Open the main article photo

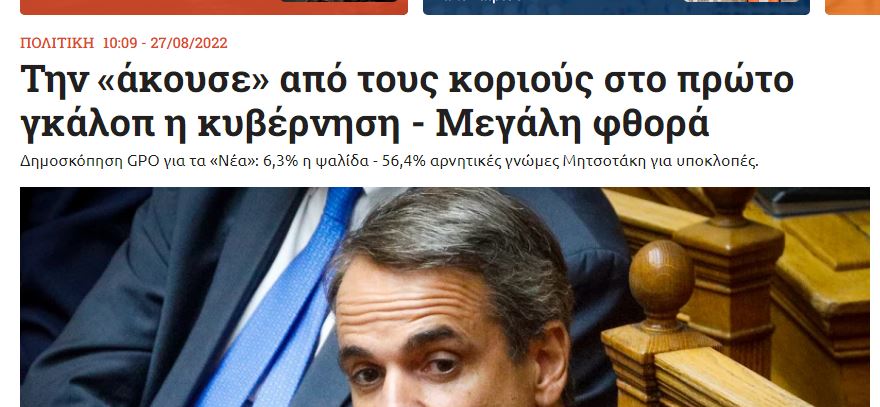click(445, 297)
